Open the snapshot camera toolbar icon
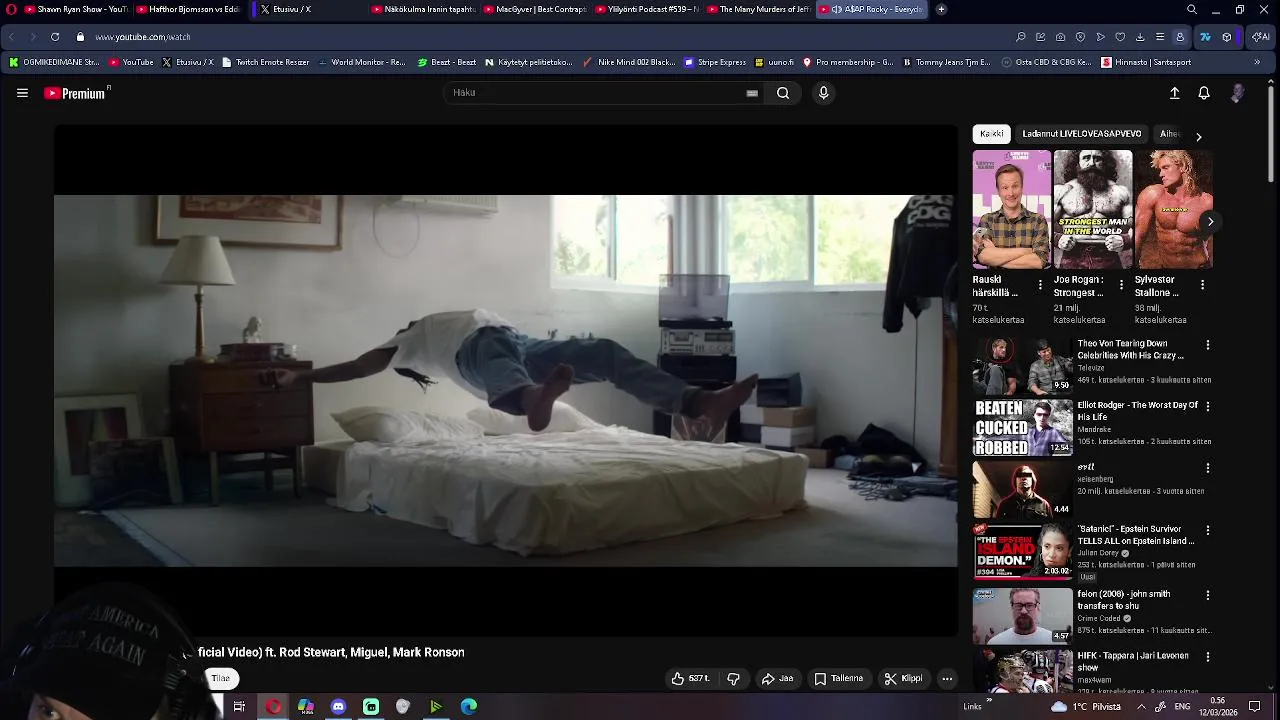Image resolution: width=1280 pixels, height=720 pixels. (1061, 37)
